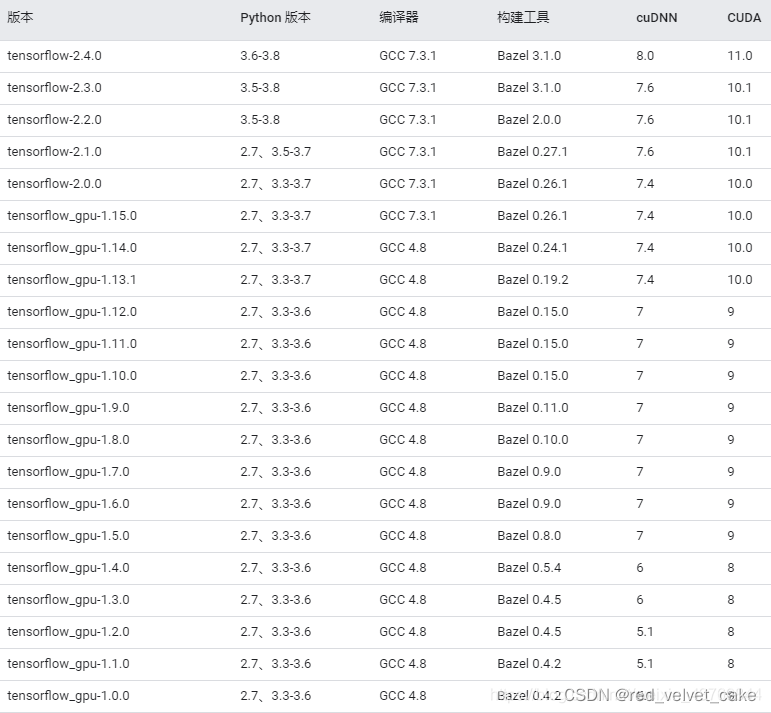
Task: Click CUDA 10.1 in tensorflow-2.2.0 row
Action: pos(740,119)
